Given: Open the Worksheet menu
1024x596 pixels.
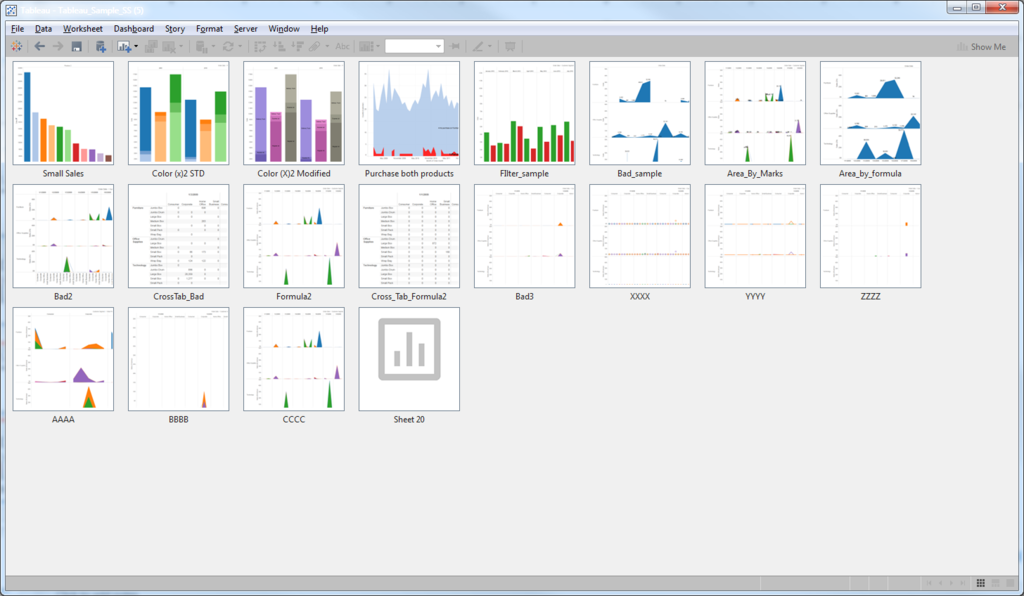Looking at the screenshot, I should click(82, 29).
